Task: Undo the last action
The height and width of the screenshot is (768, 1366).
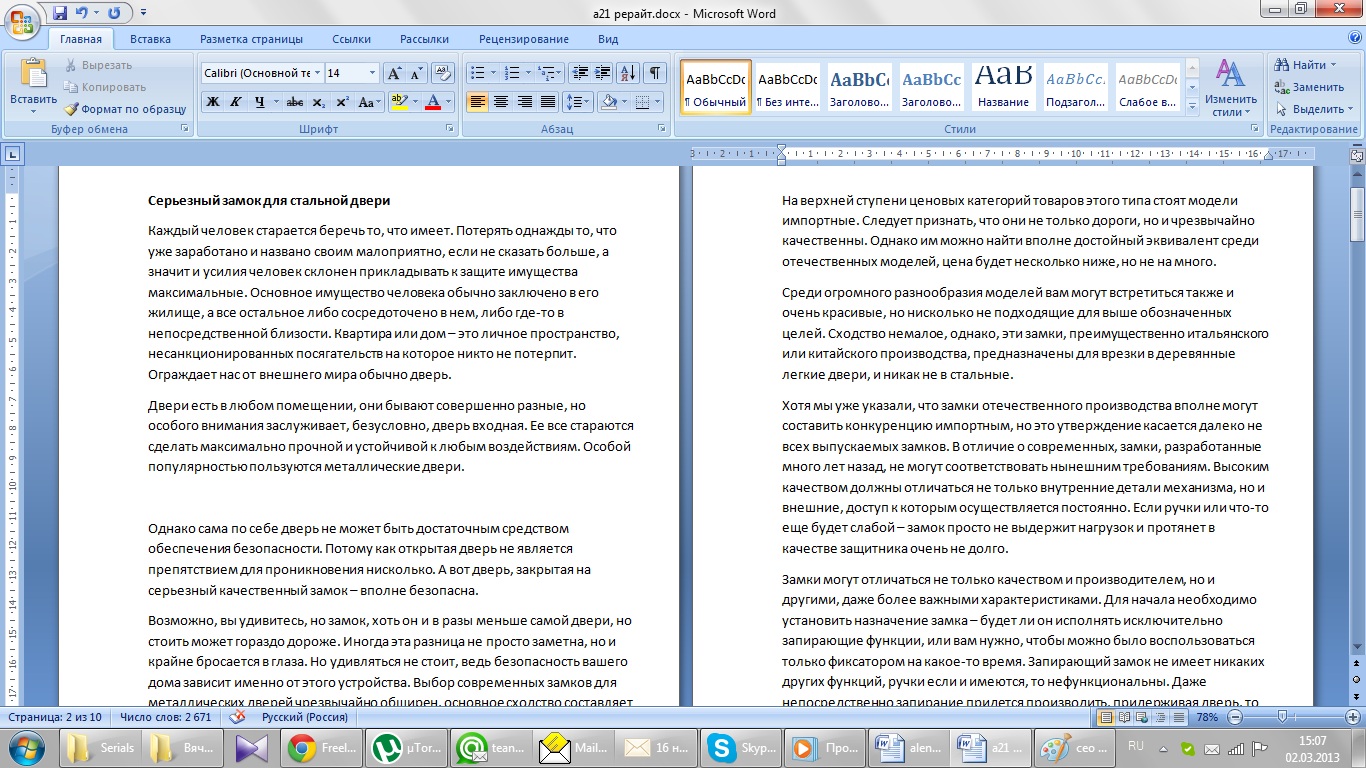Action: coord(84,13)
